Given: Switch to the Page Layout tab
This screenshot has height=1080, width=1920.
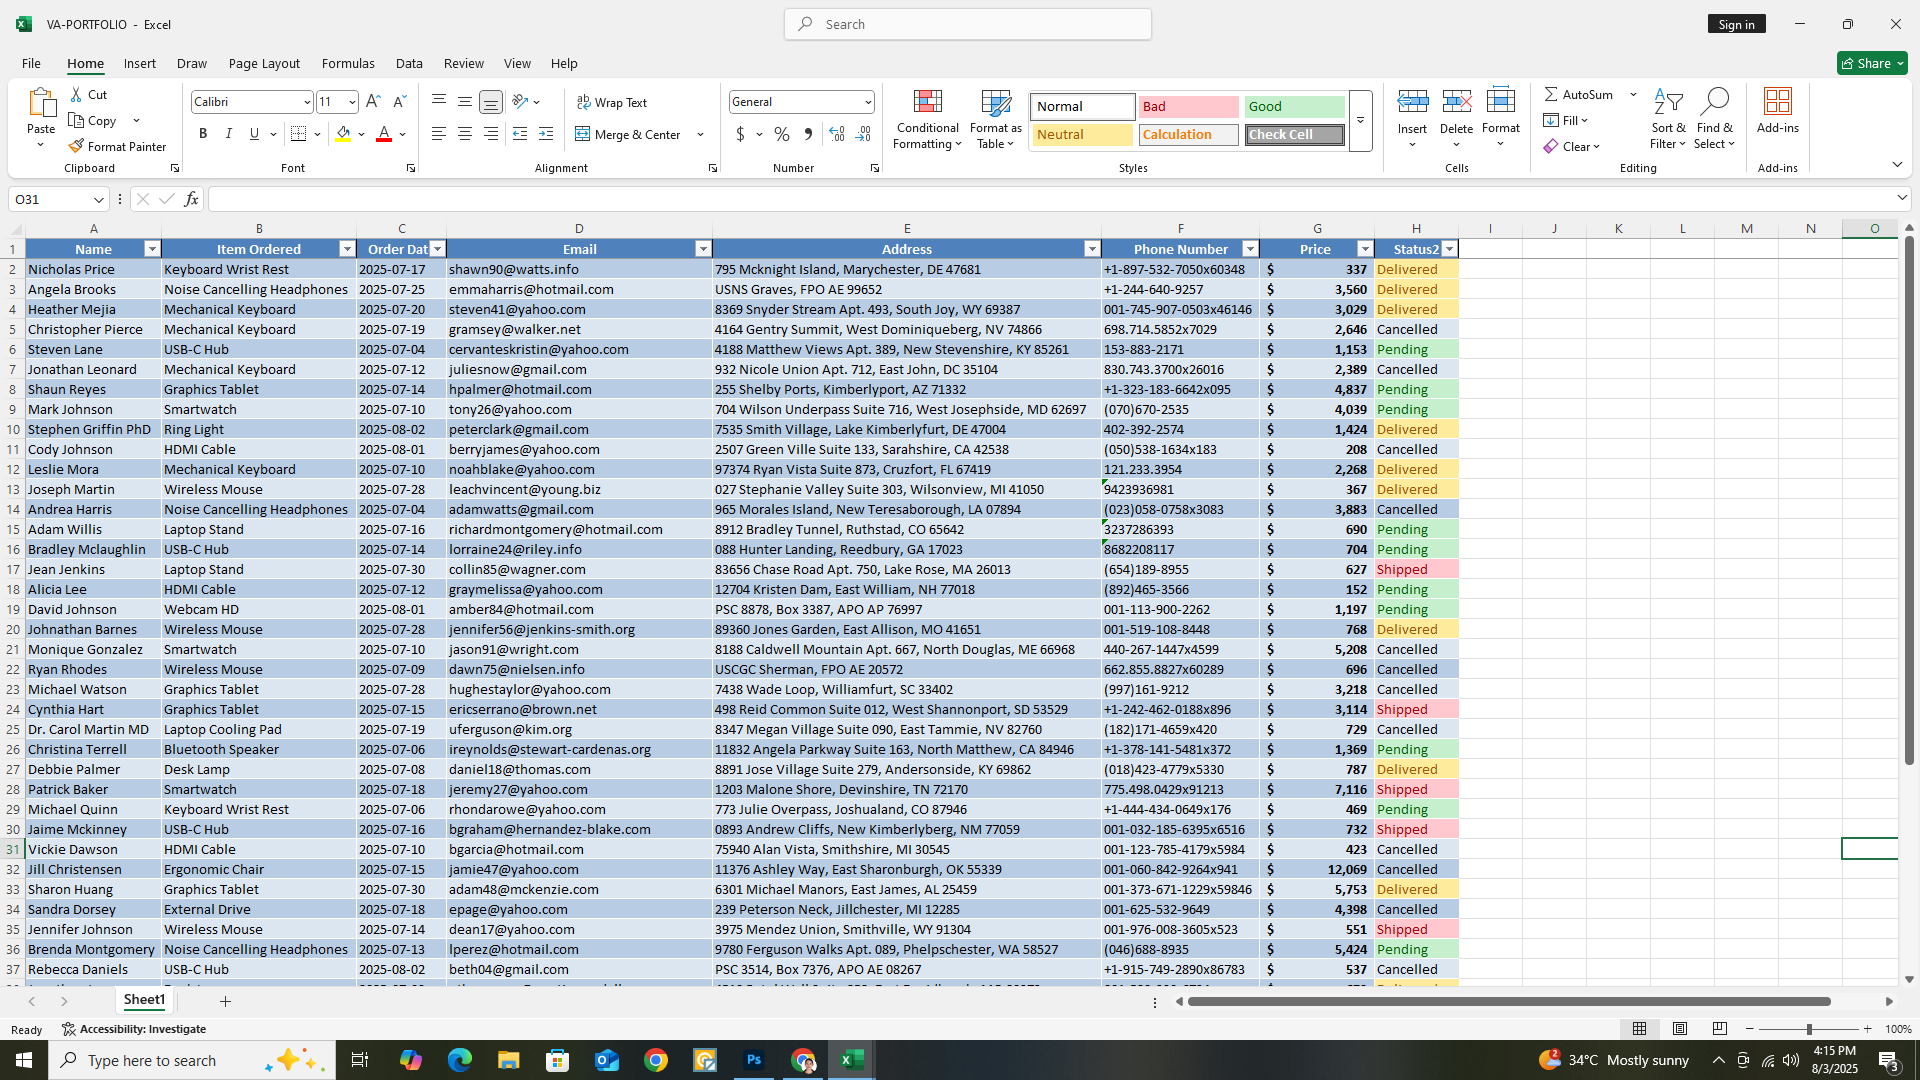Looking at the screenshot, I should [x=264, y=63].
